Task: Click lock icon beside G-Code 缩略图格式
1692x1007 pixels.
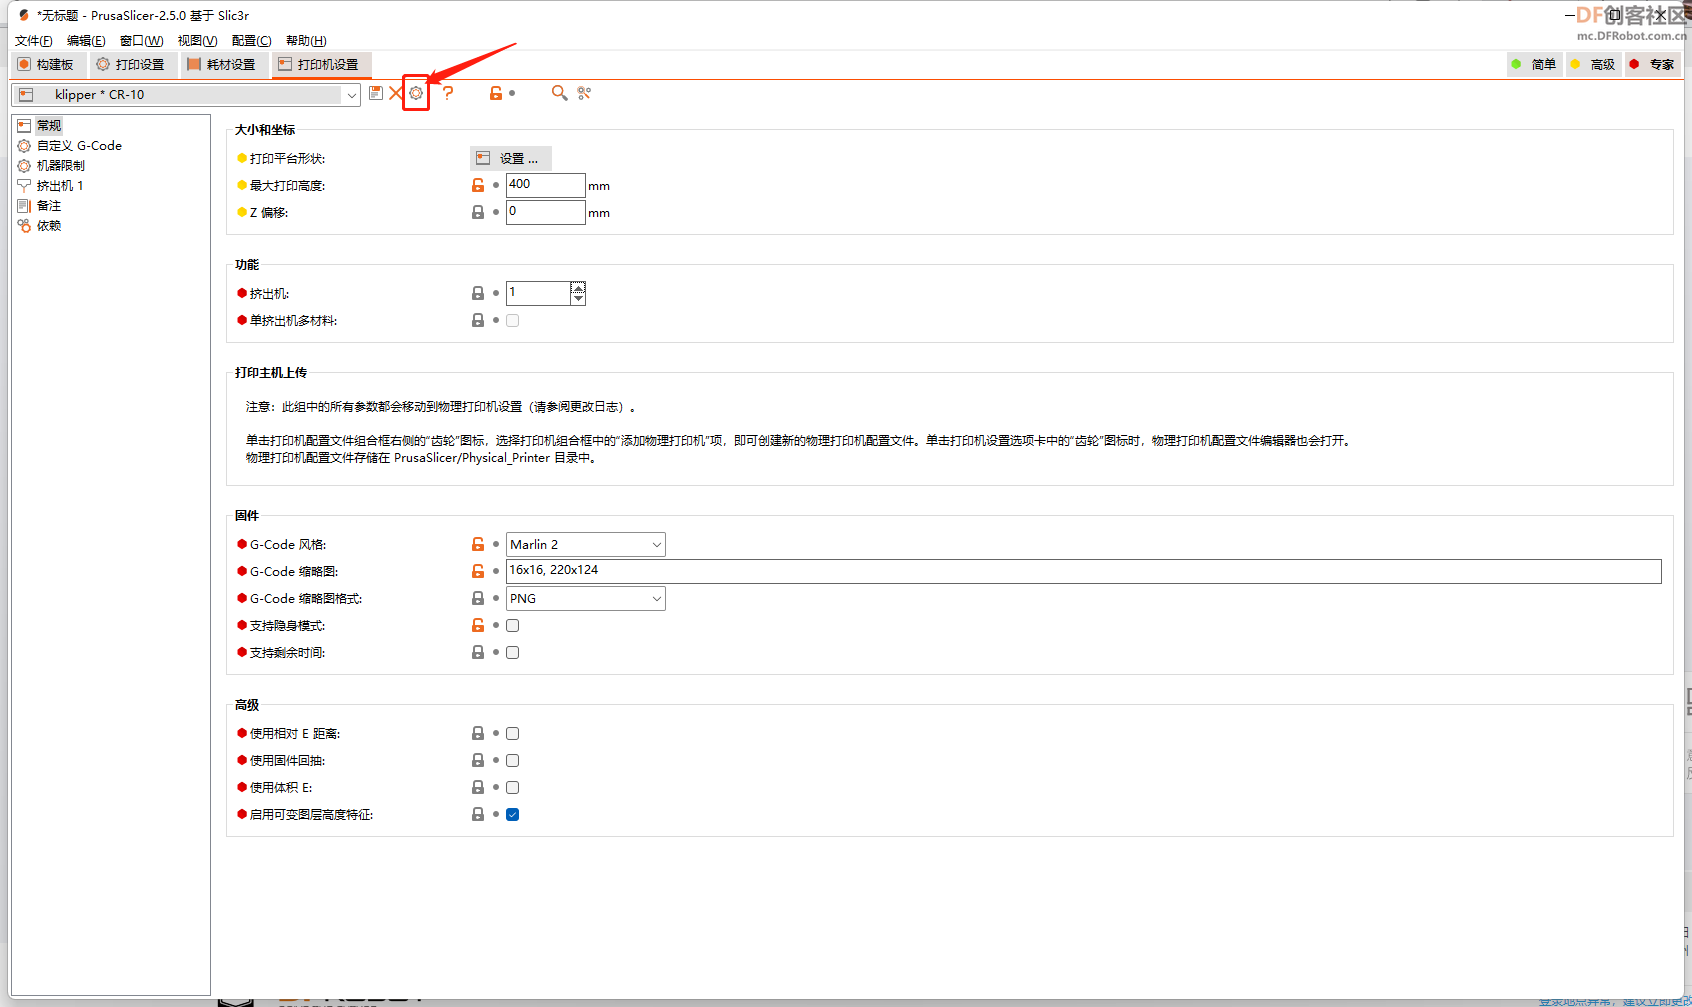Action: (478, 598)
